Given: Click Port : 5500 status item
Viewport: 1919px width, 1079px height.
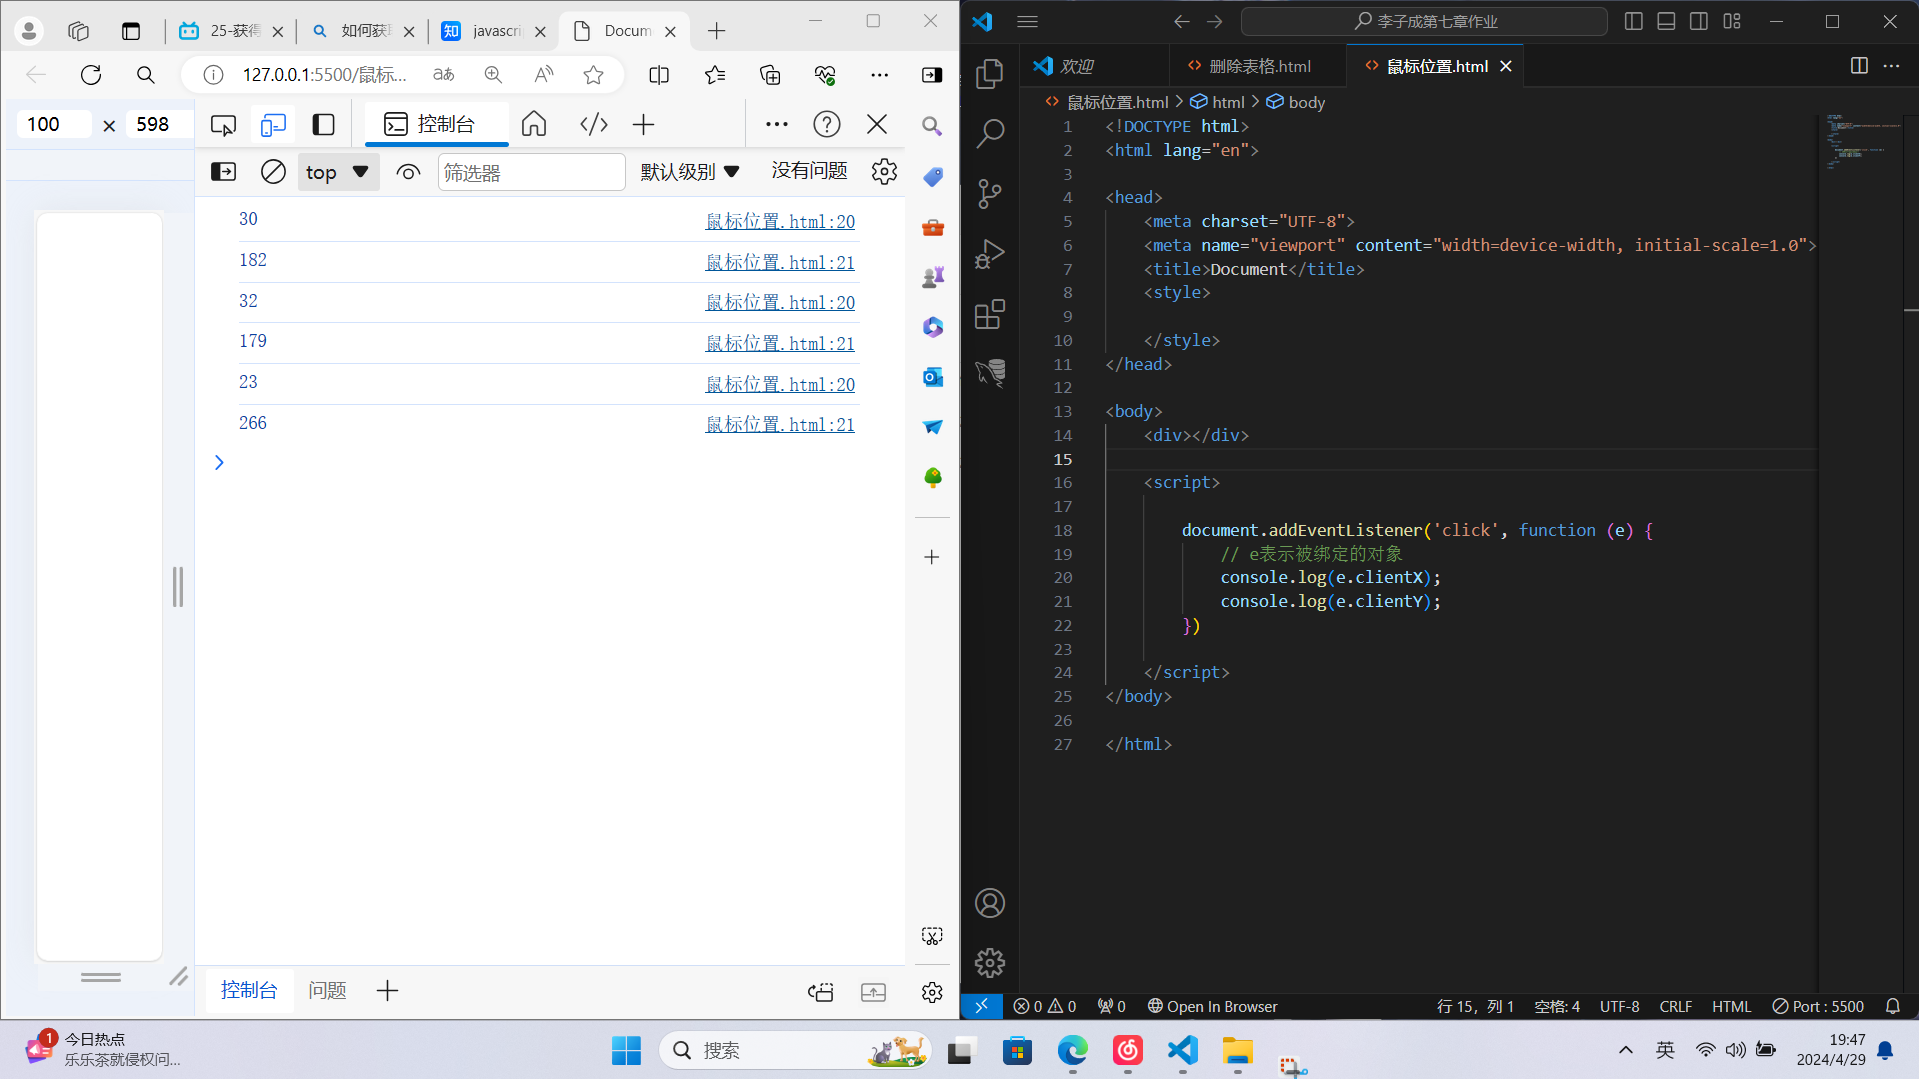Looking at the screenshot, I should (x=1818, y=1006).
